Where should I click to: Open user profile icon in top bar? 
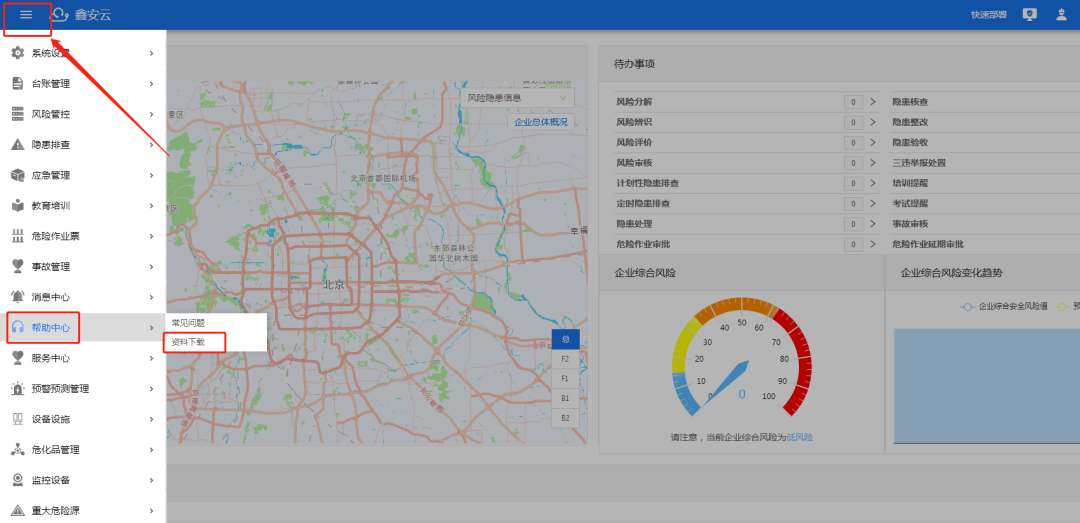pyautogui.click(x=1061, y=15)
